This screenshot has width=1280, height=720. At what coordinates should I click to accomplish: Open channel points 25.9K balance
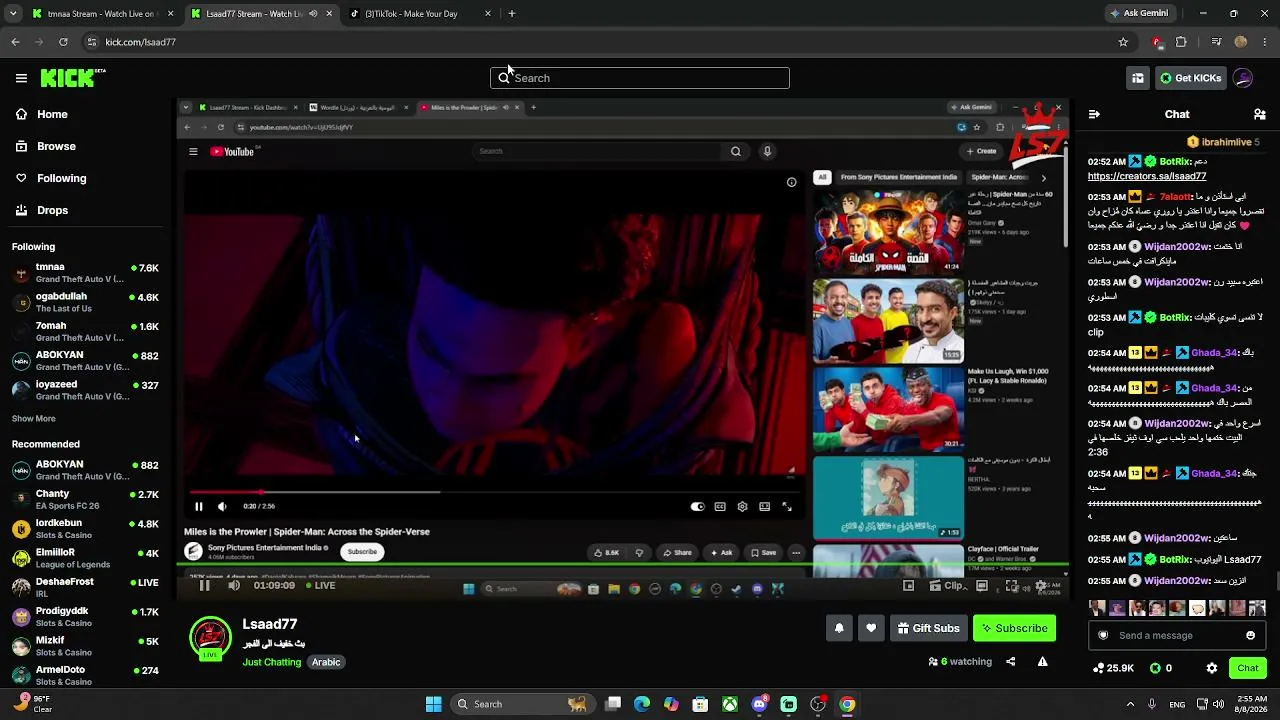(1113, 668)
